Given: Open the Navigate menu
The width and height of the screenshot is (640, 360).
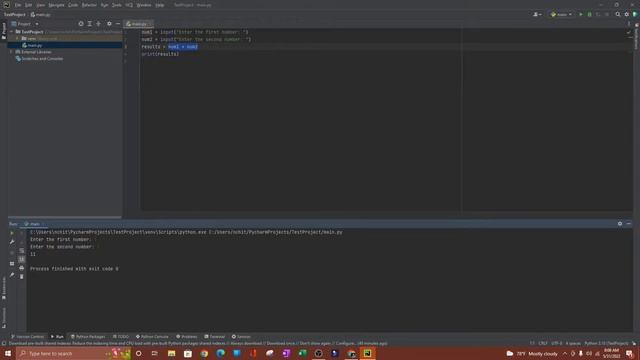Looking at the screenshot, I should click(x=56, y=5).
